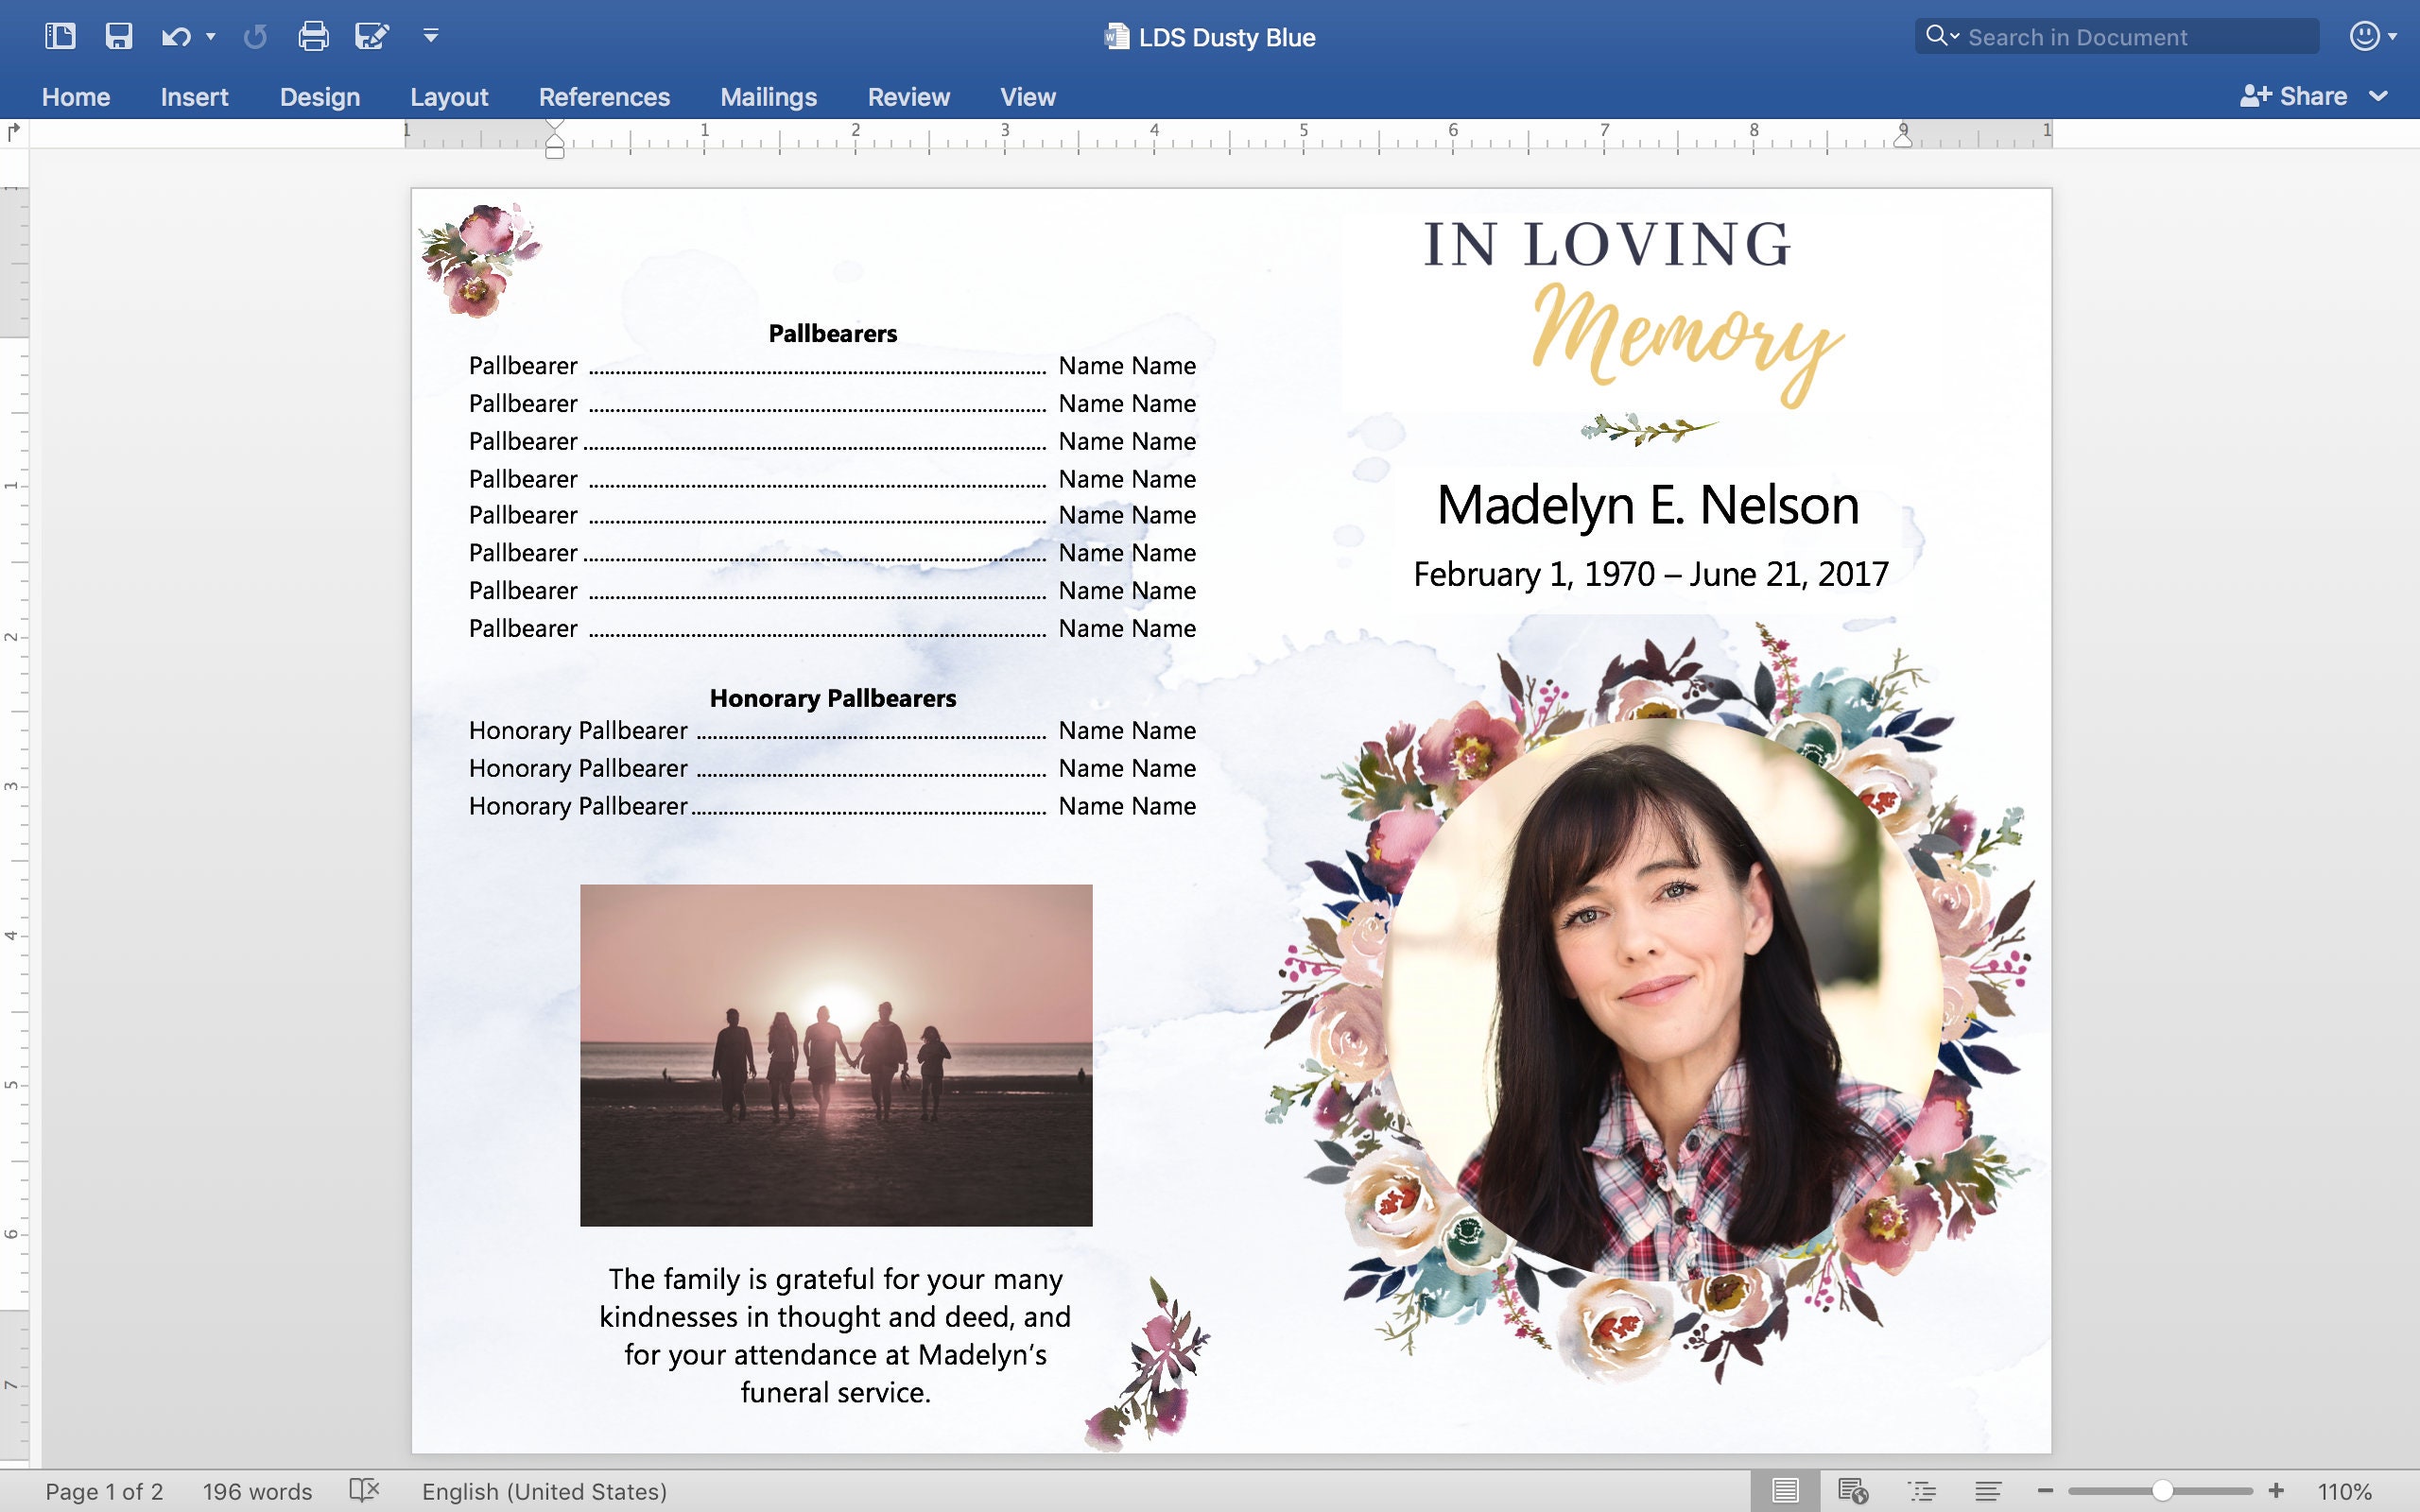Open the smiley feedback menu
Viewport: 2420px width, 1512px height.
(x=2372, y=36)
